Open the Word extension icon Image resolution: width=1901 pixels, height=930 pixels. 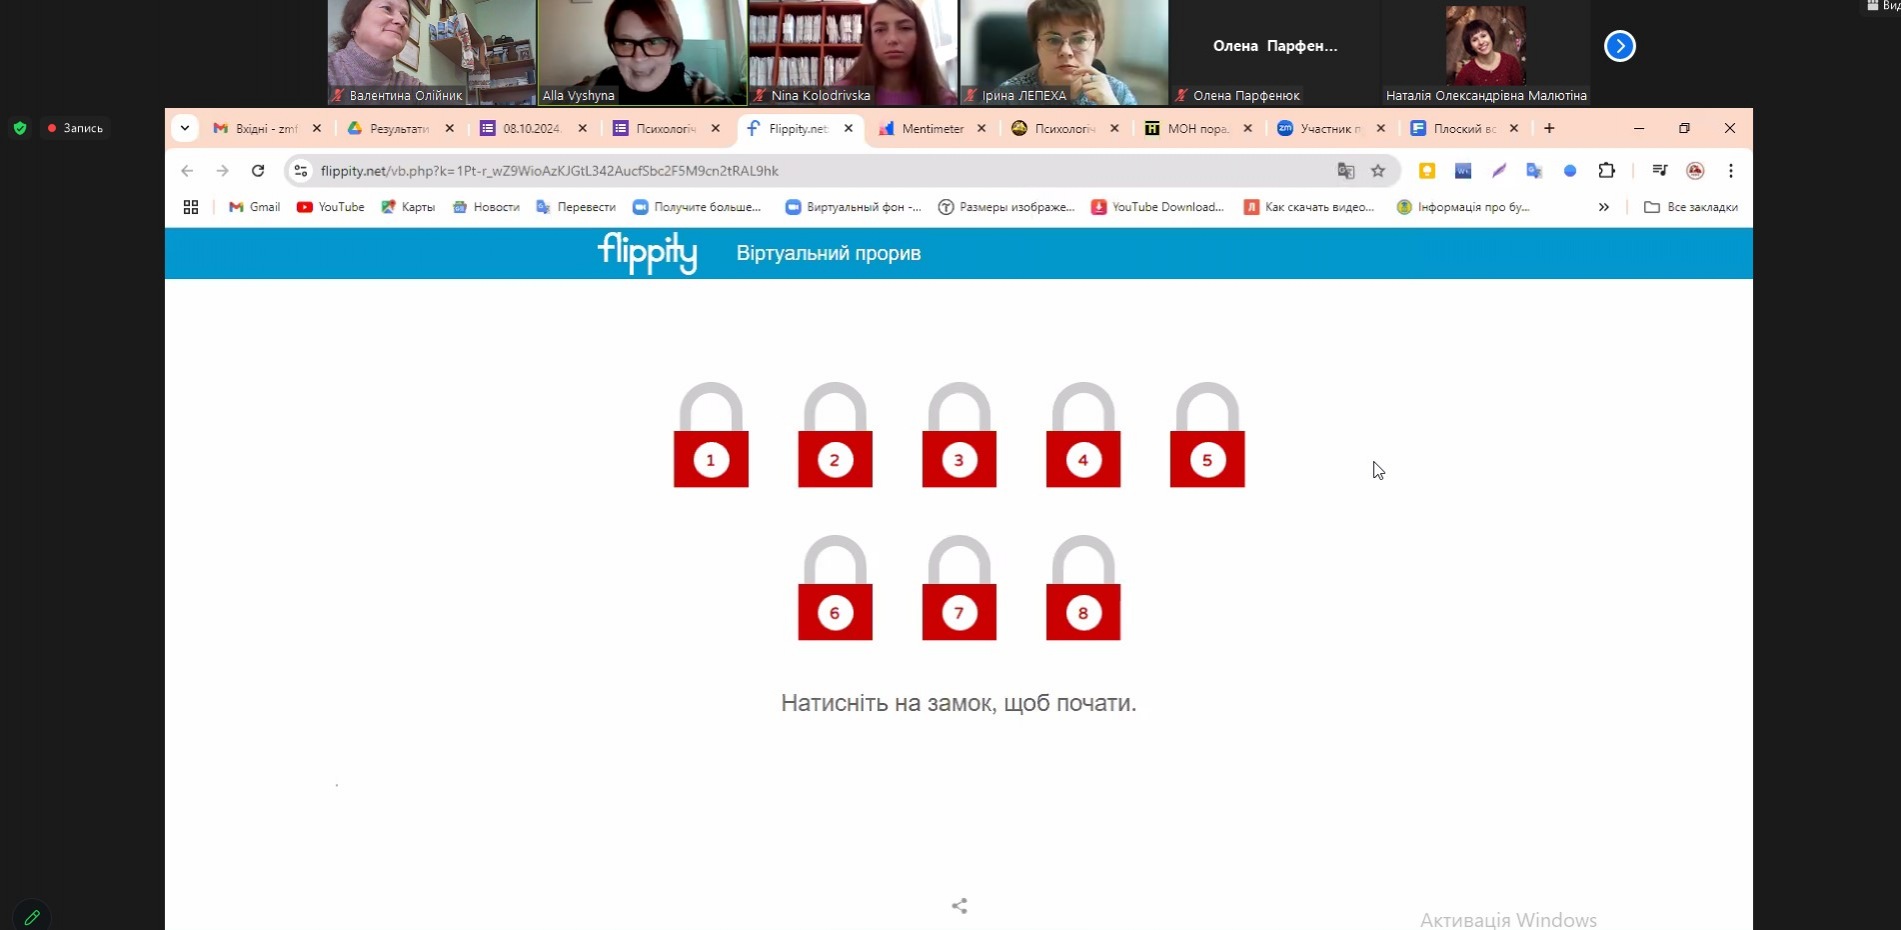(x=1463, y=171)
